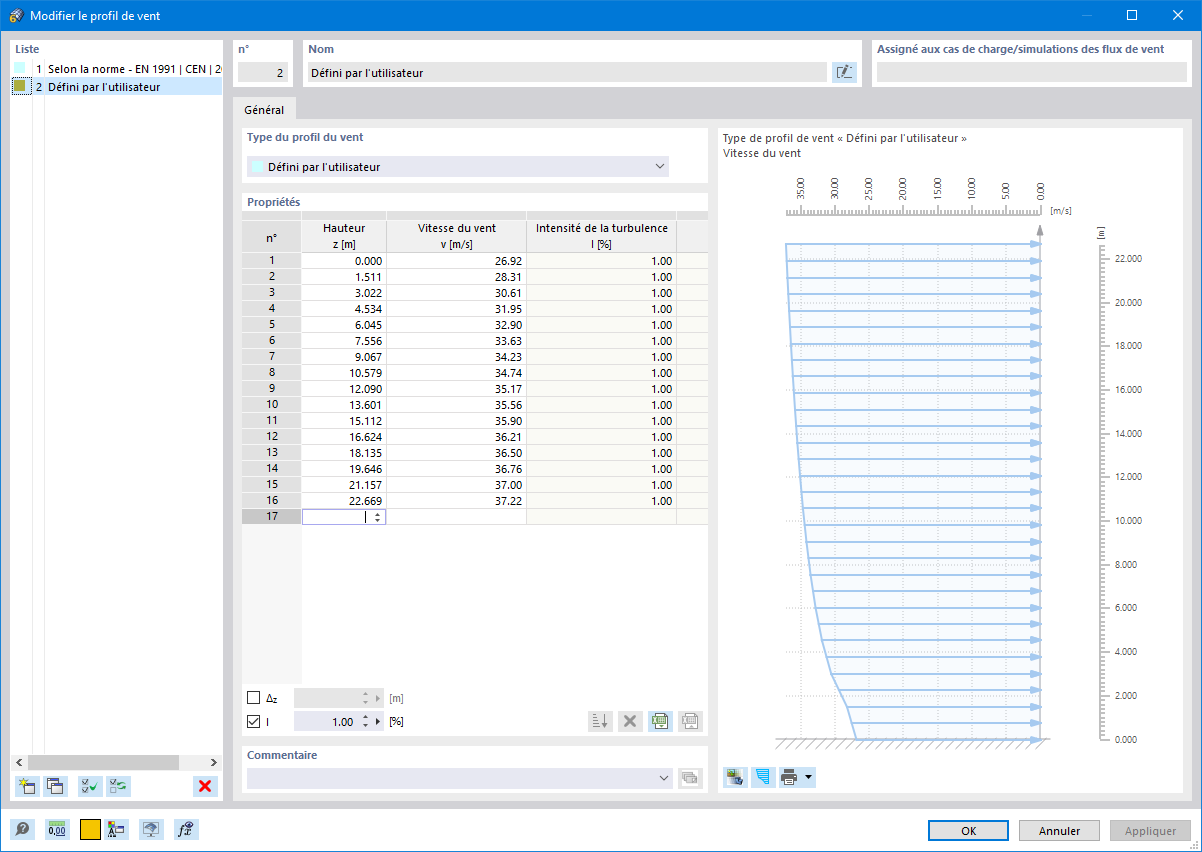Click the Annuler button
This screenshot has width=1202, height=852.
(1059, 830)
